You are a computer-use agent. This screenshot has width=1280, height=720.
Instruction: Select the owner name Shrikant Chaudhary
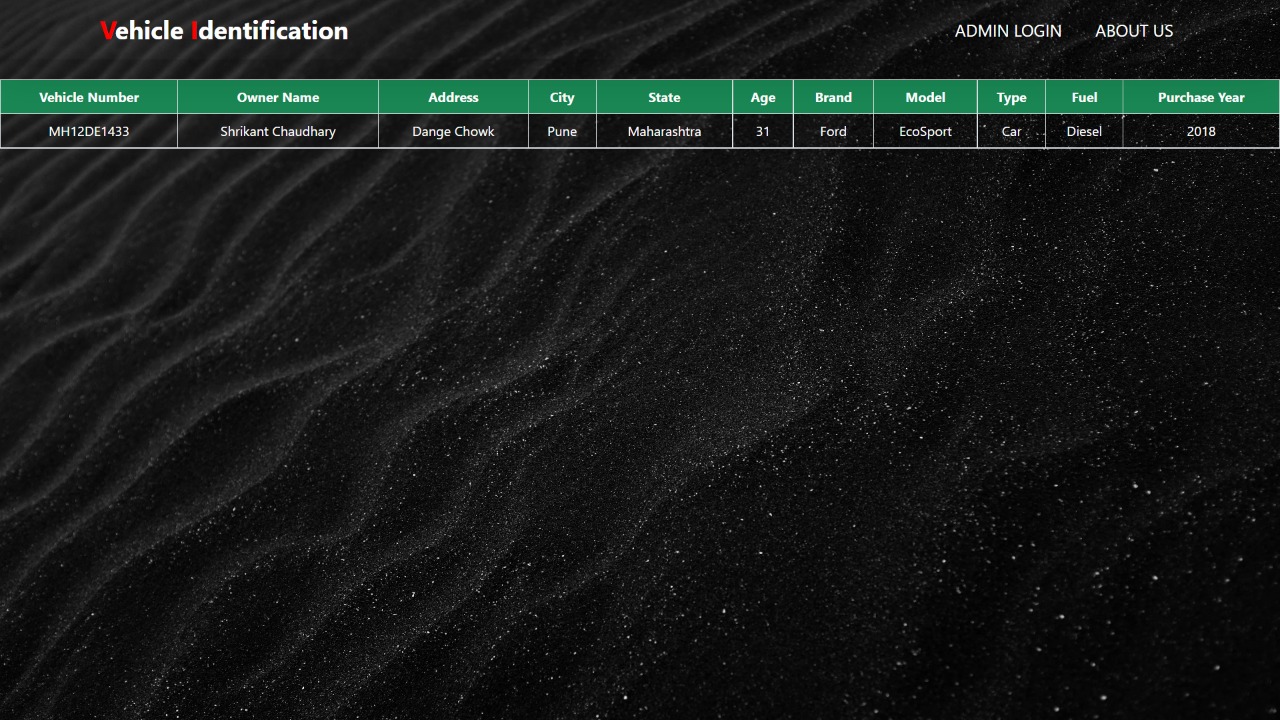[x=277, y=131]
